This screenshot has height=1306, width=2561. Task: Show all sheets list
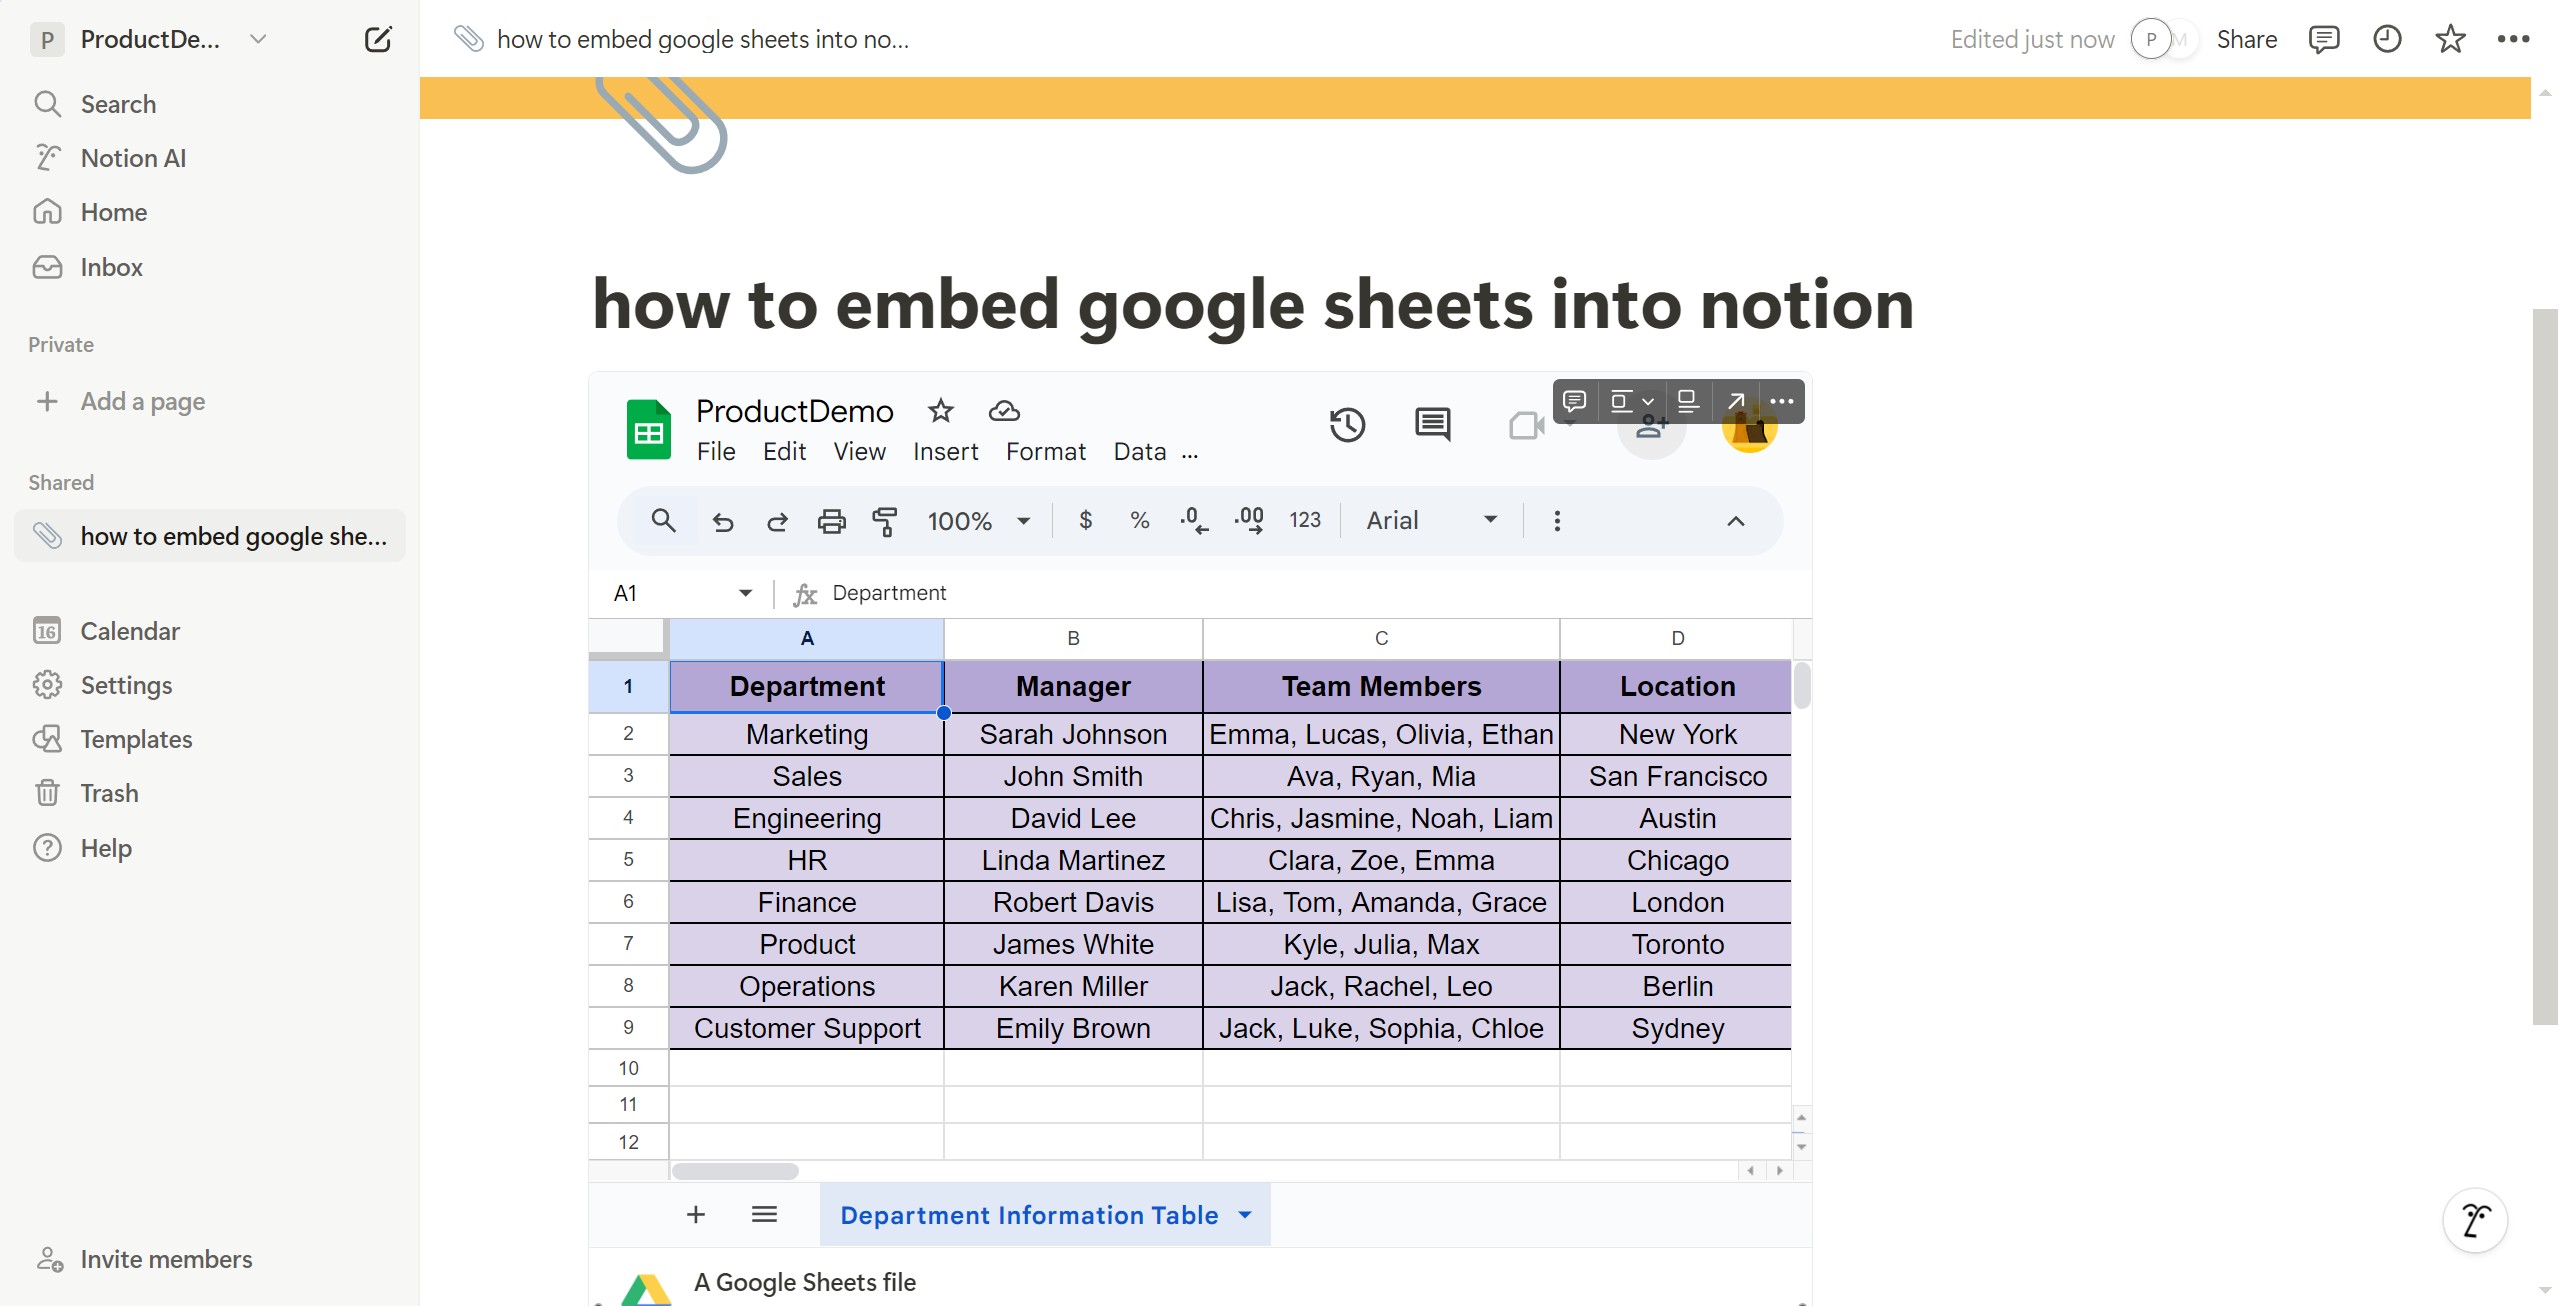pyautogui.click(x=764, y=1214)
